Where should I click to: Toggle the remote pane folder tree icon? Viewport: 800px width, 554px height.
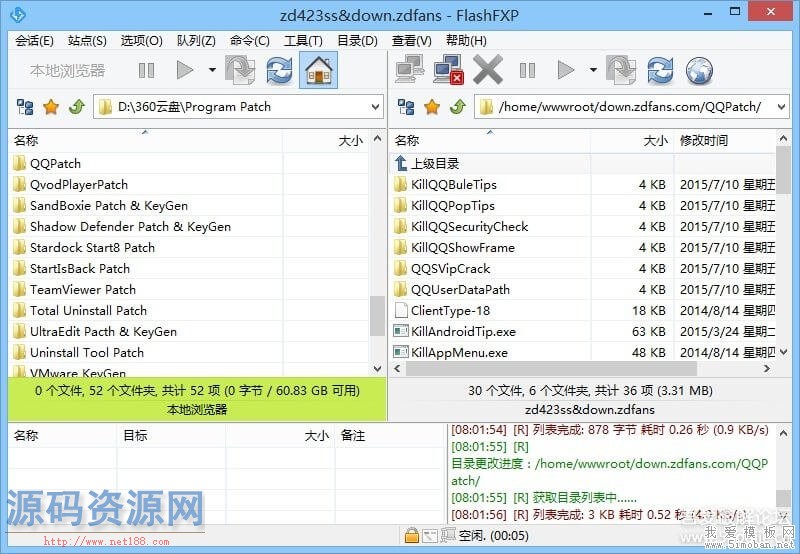click(x=406, y=107)
